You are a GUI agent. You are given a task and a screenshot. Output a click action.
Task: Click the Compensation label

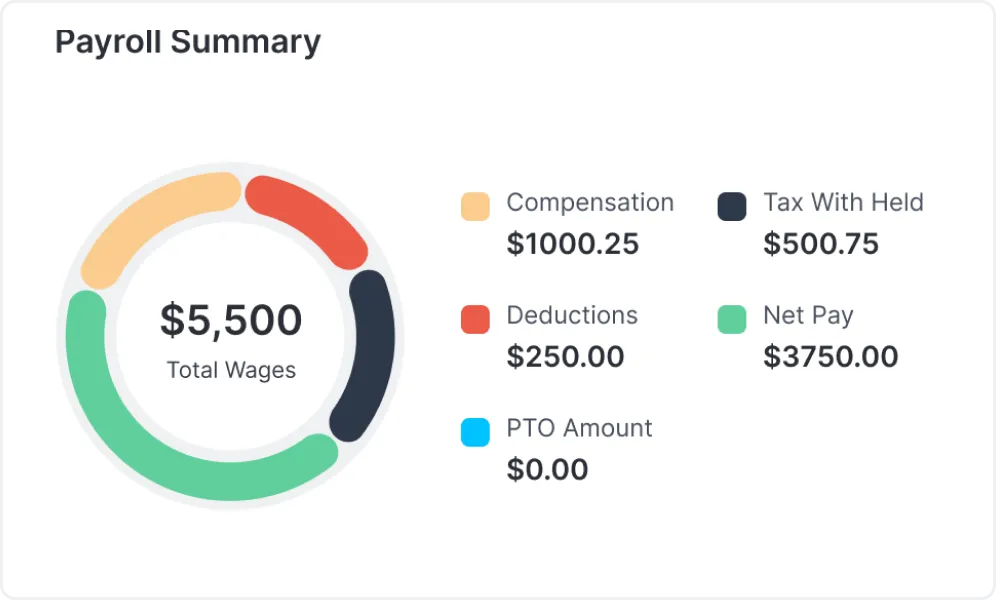click(590, 202)
